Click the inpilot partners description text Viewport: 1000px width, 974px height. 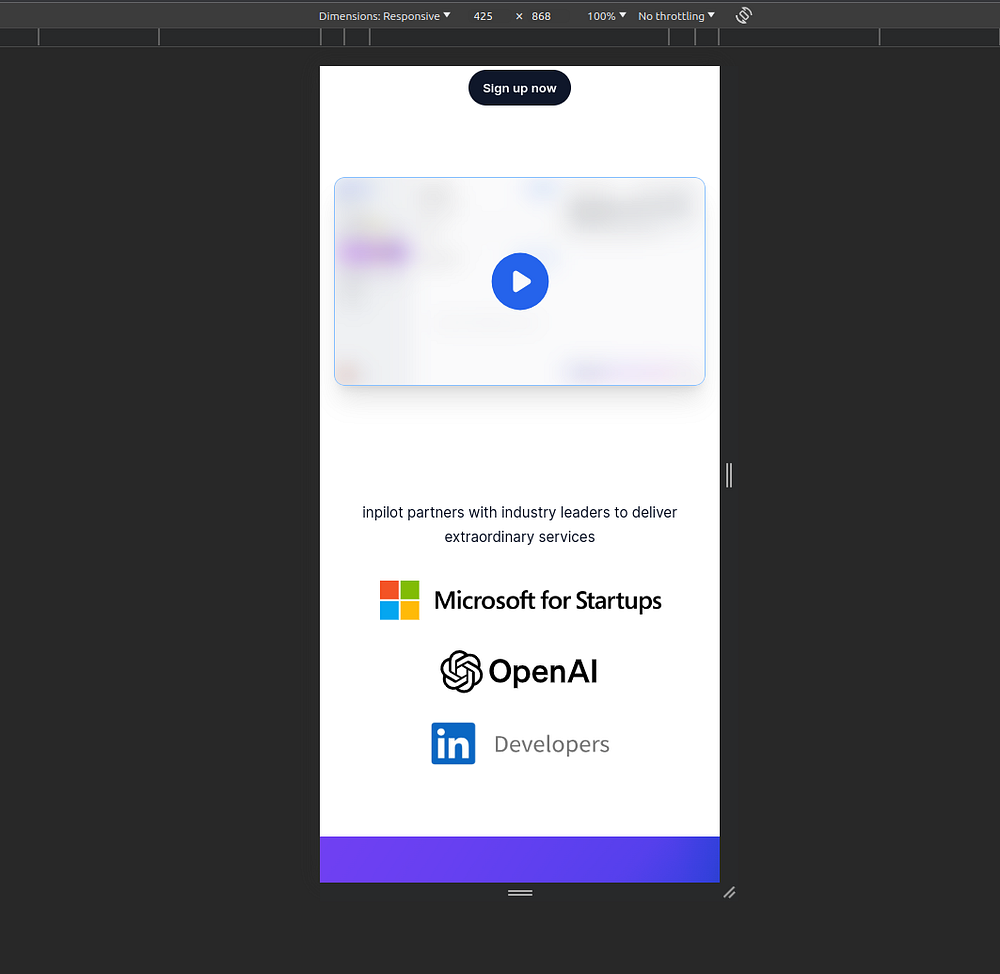pyautogui.click(x=519, y=524)
